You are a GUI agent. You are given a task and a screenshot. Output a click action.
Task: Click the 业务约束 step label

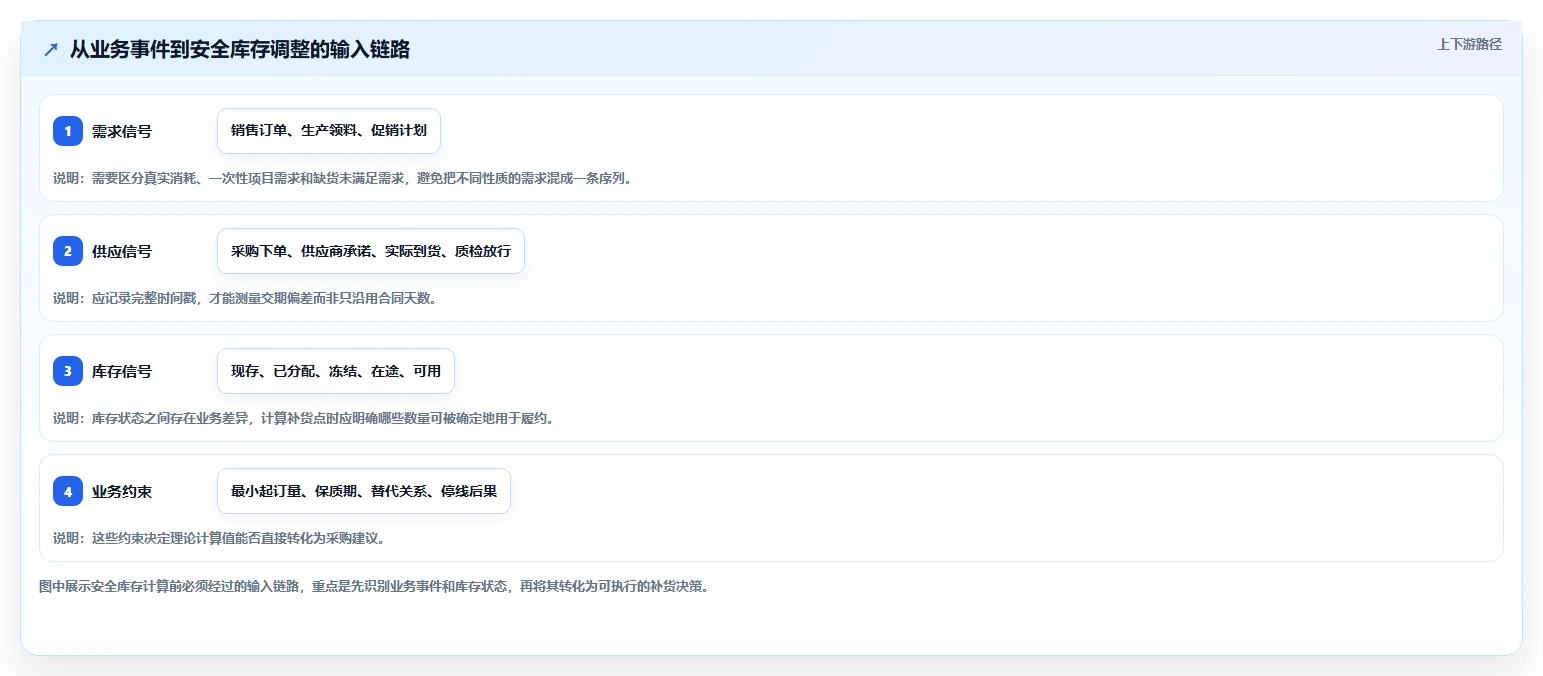(x=122, y=491)
